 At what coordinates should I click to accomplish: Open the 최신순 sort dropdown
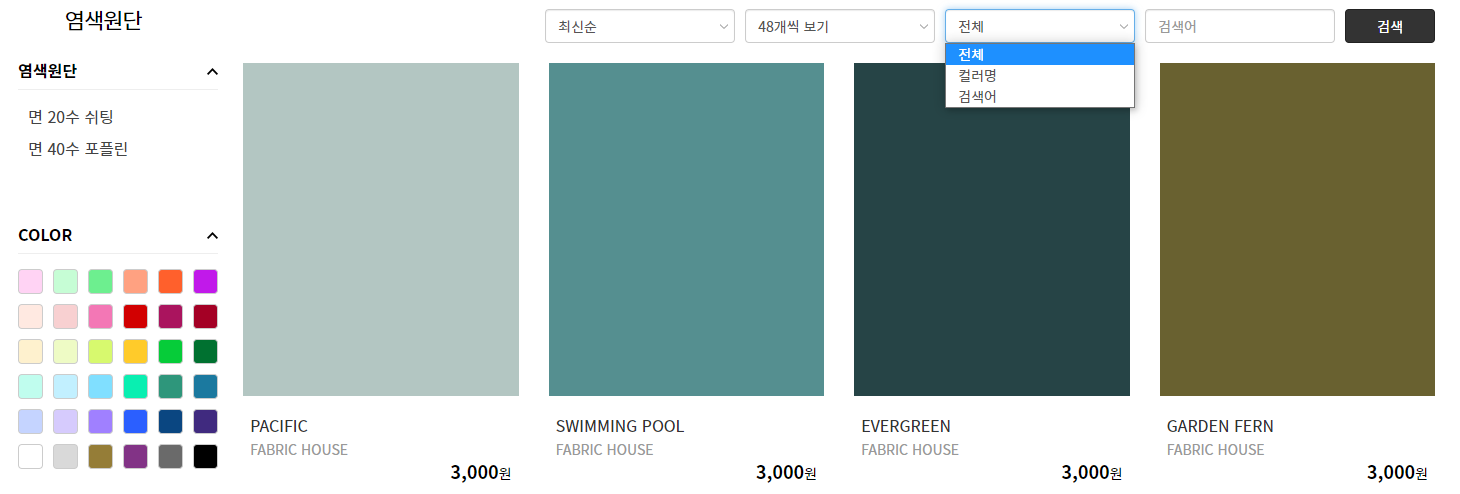tap(639, 27)
